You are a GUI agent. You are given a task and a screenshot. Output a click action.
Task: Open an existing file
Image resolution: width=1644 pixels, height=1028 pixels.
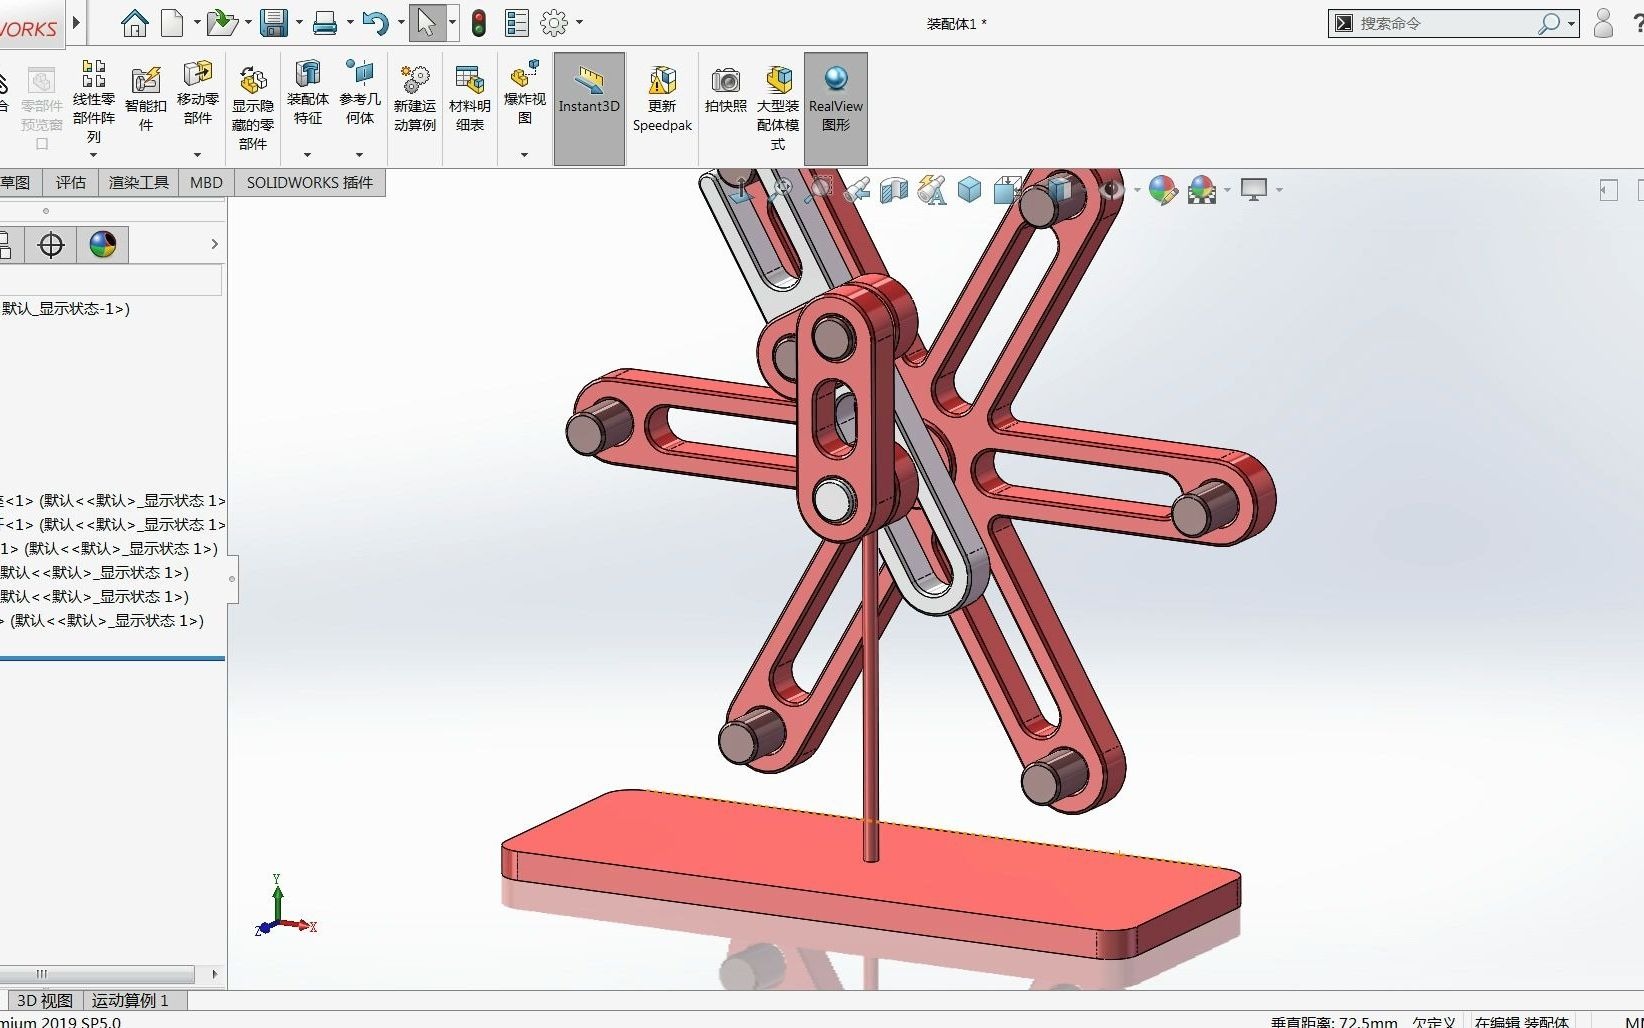click(221, 22)
